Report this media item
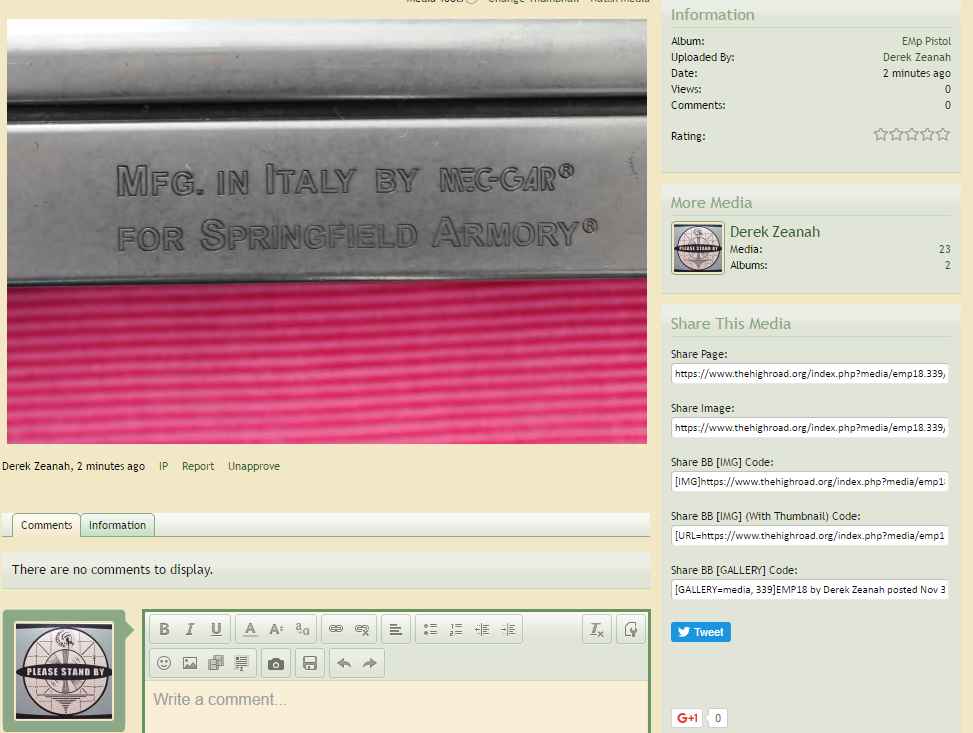973x733 pixels. 198,466
